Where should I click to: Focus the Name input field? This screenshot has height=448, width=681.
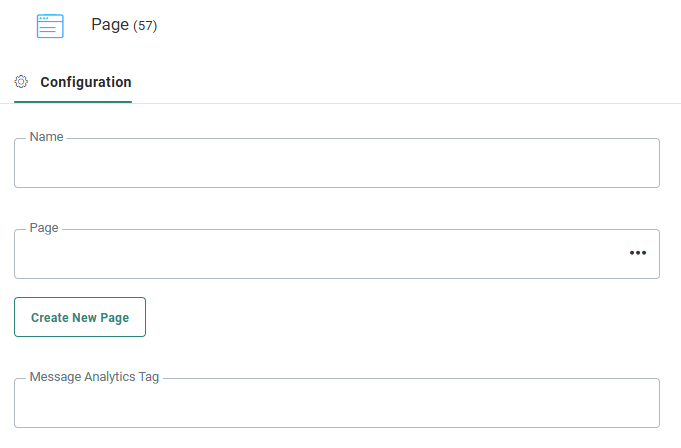tap(336, 164)
